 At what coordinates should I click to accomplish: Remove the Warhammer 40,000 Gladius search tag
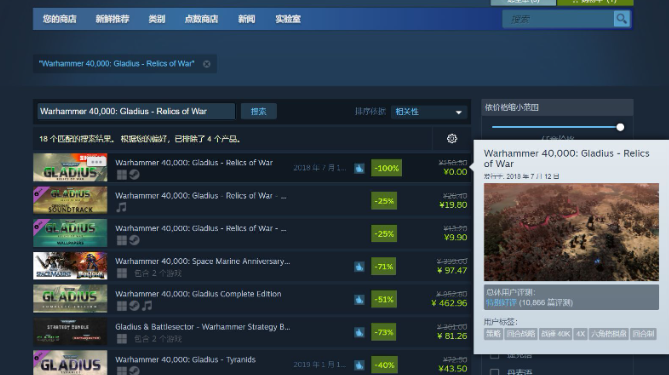click(x=207, y=64)
